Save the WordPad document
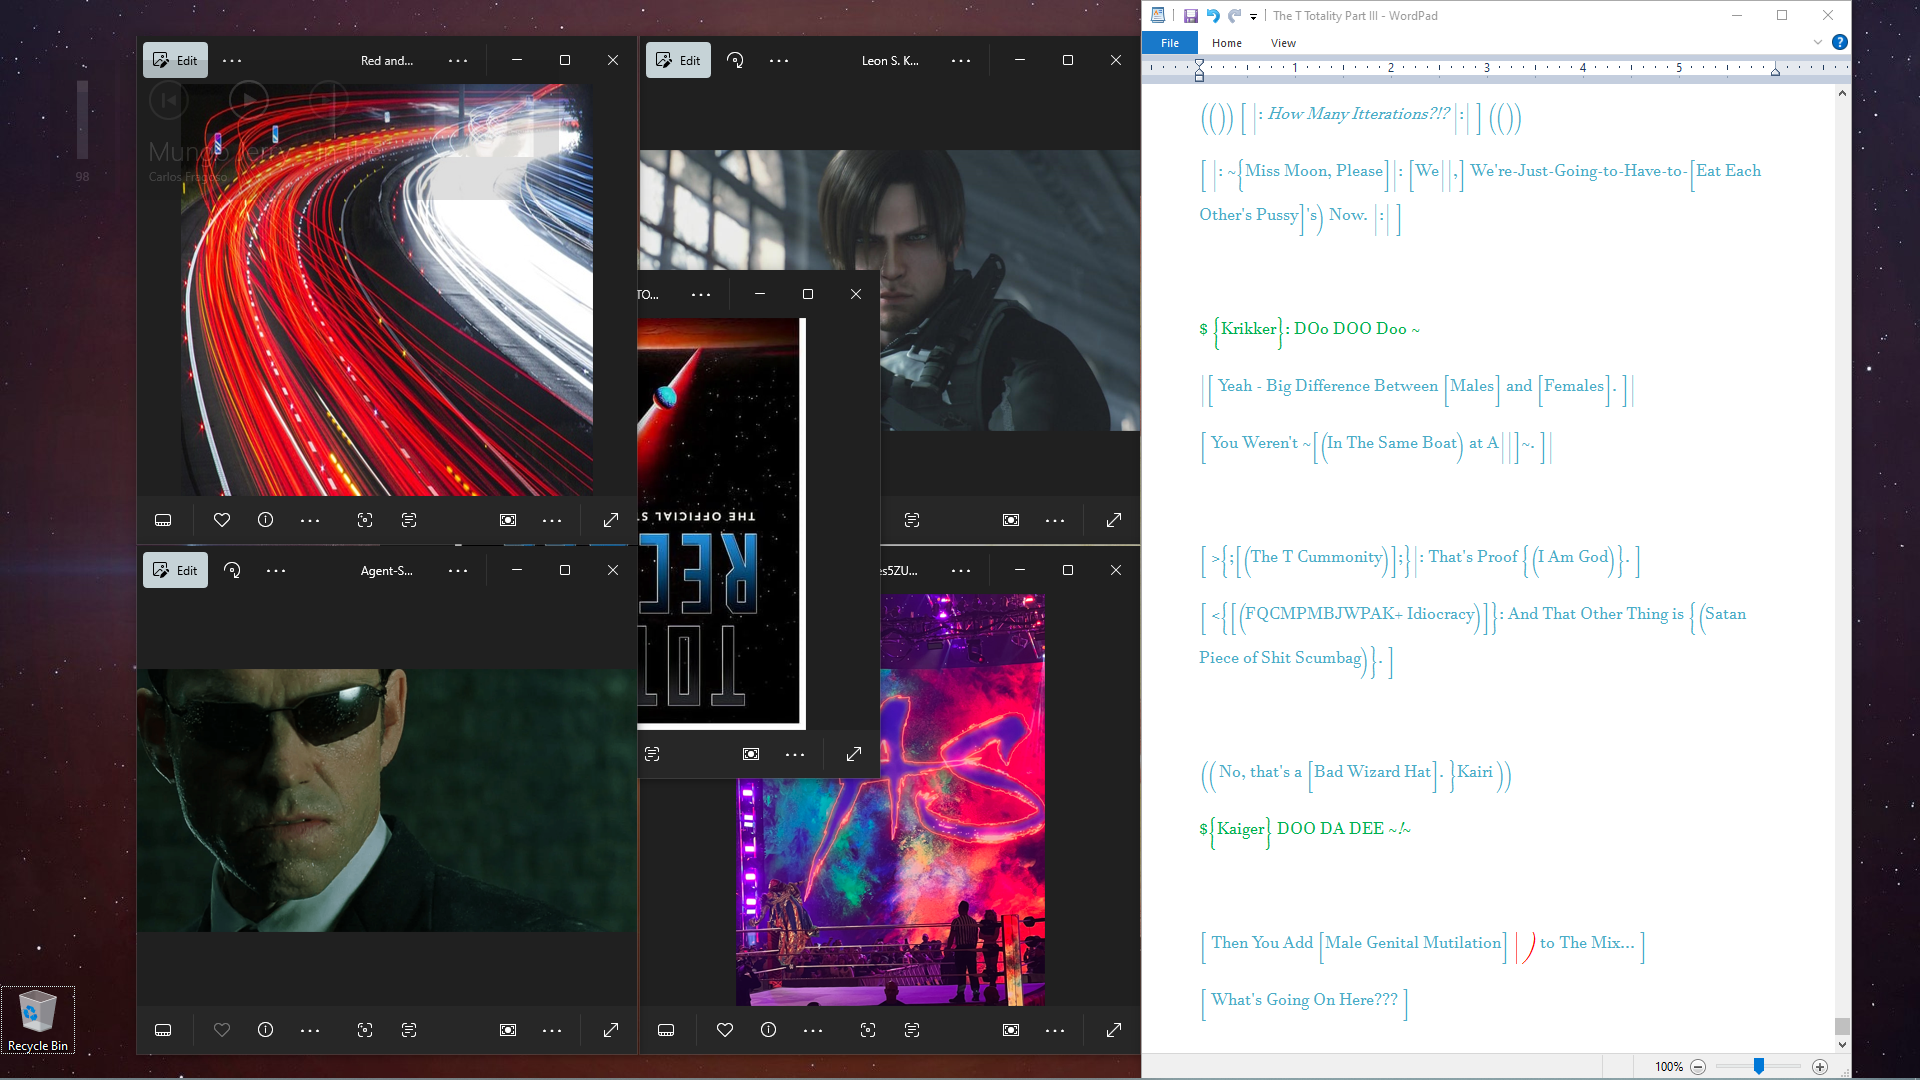The height and width of the screenshot is (1080, 1920). (x=1191, y=16)
